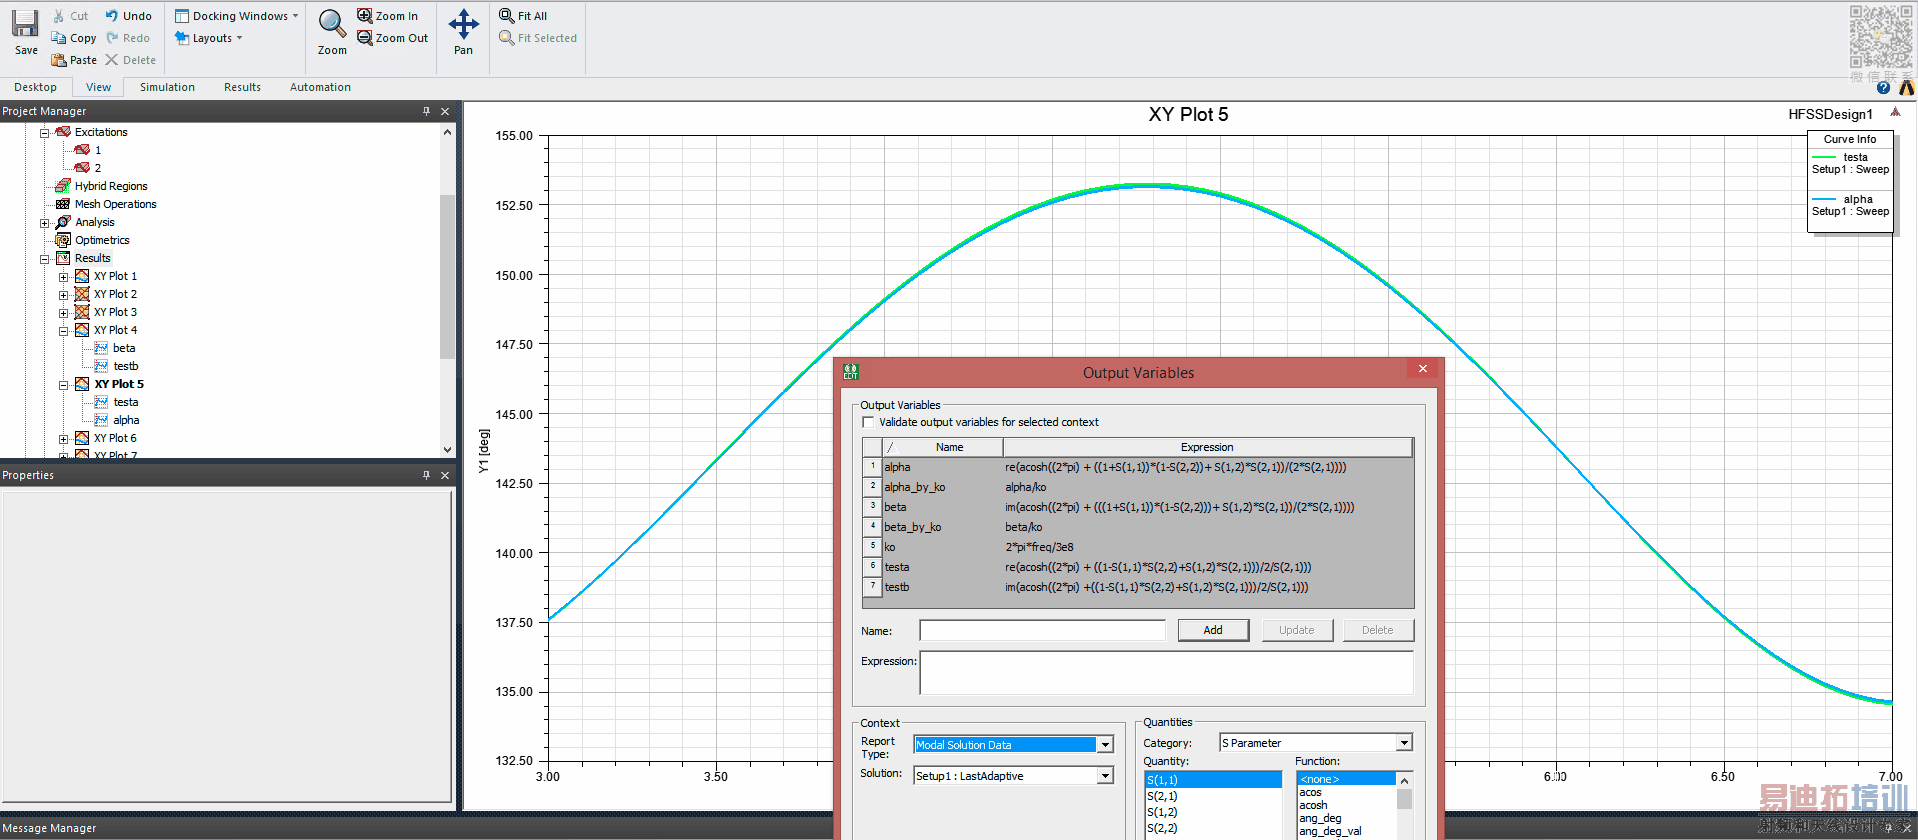Viewport: 1918px width, 840px height.
Task: Open the Report Type dropdown
Action: (1105, 745)
